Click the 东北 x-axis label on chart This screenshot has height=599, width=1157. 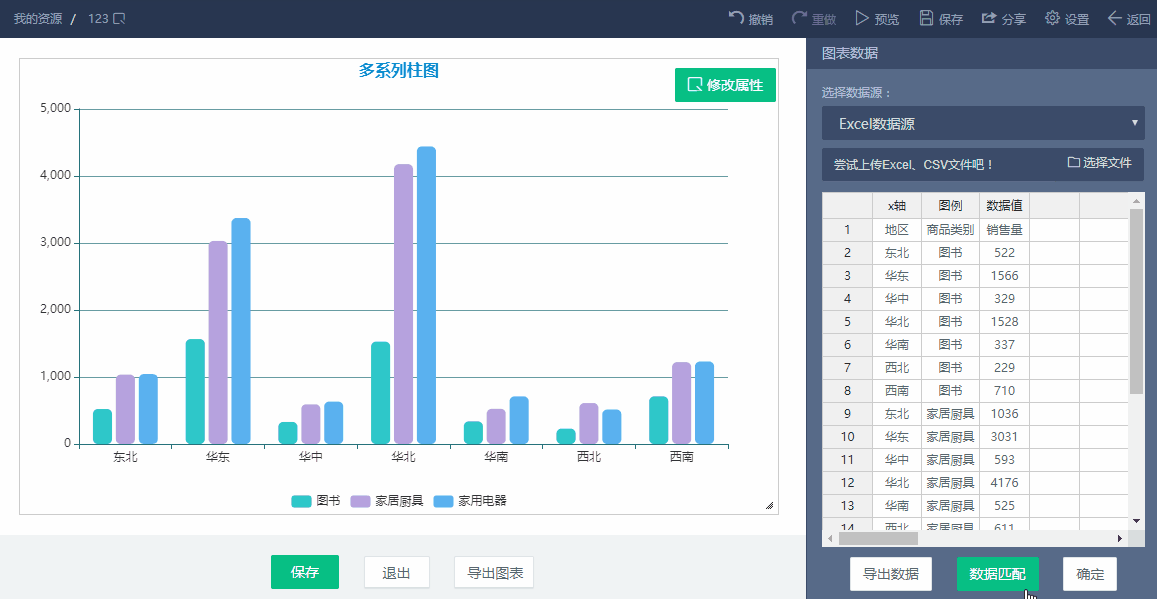125,457
